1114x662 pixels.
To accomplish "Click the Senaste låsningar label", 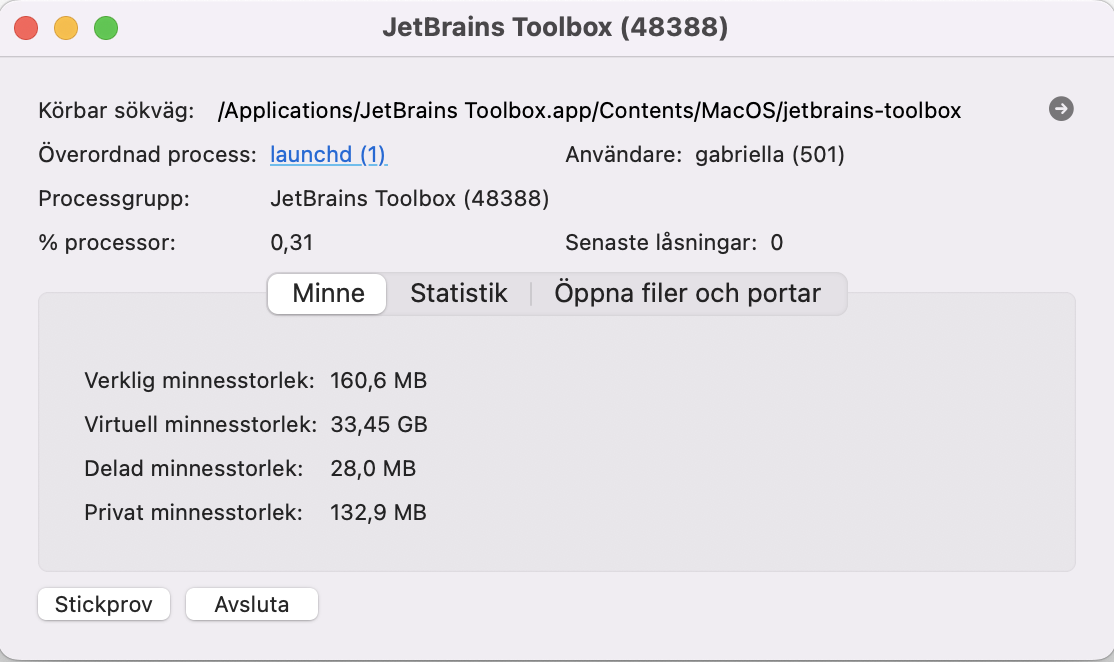I will tap(661, 242).
